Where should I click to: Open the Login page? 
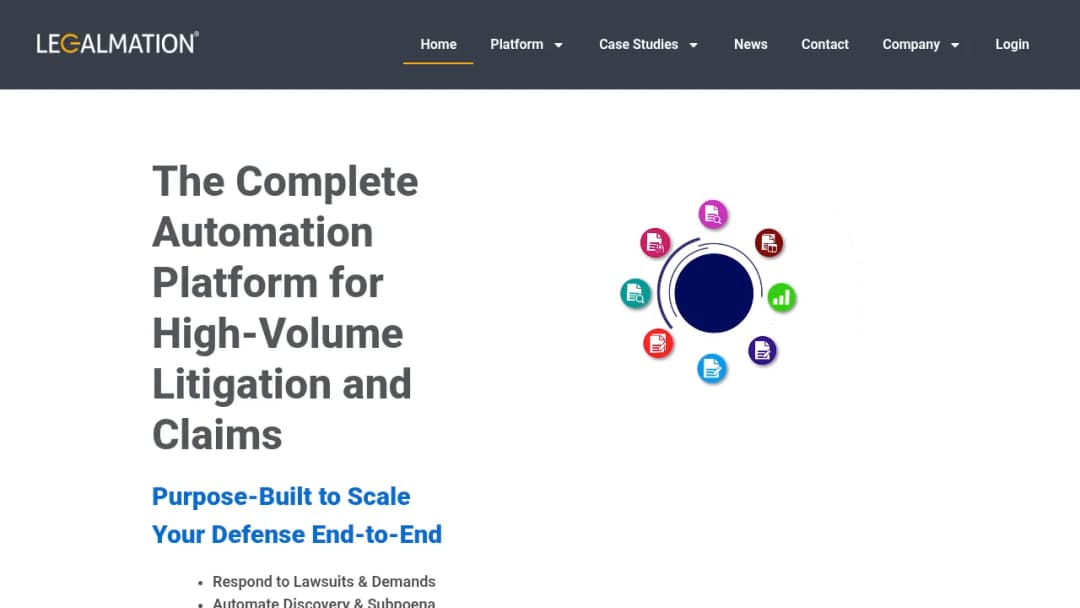tap(1012, 44)
